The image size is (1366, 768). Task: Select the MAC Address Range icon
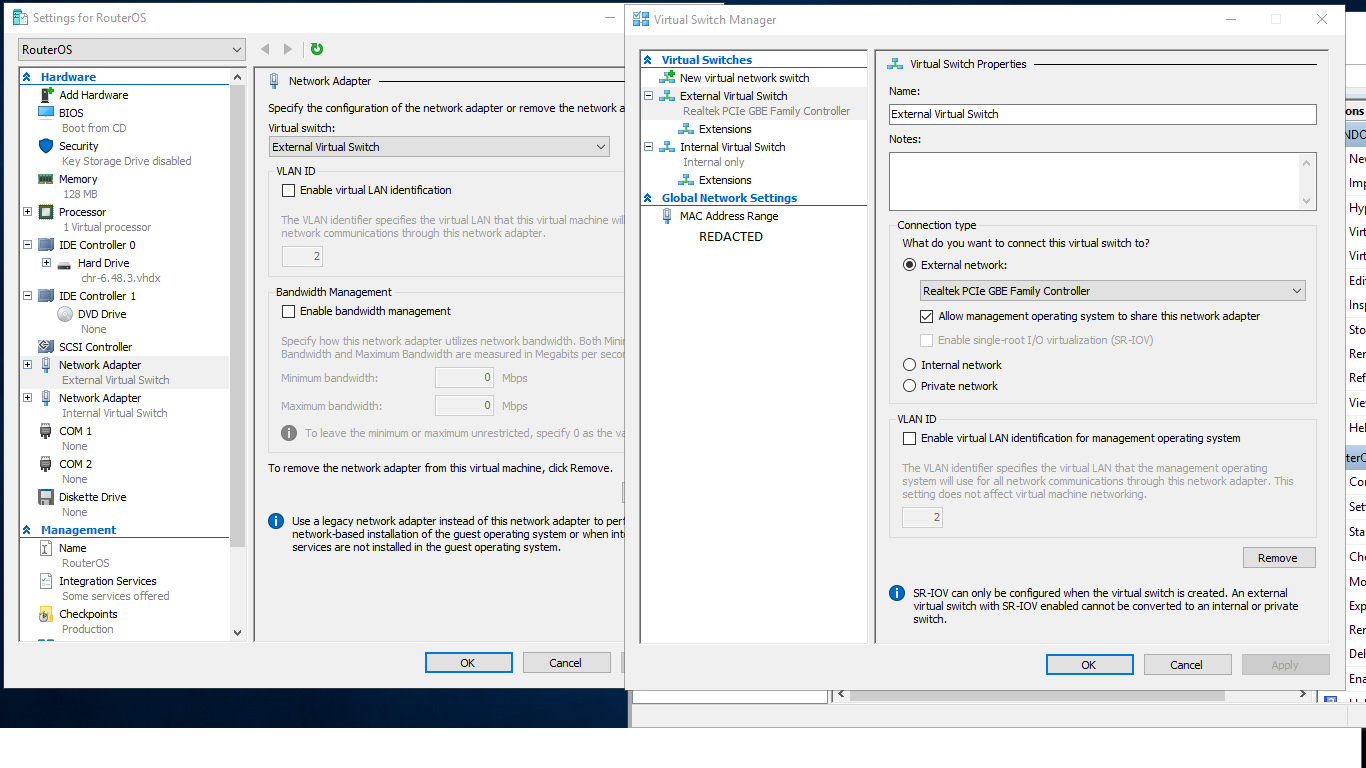pos(667,216)
